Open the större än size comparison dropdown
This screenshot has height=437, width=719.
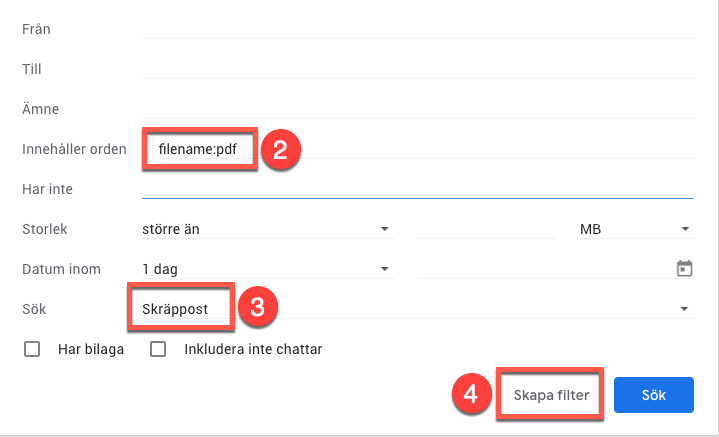pos(265,229)
